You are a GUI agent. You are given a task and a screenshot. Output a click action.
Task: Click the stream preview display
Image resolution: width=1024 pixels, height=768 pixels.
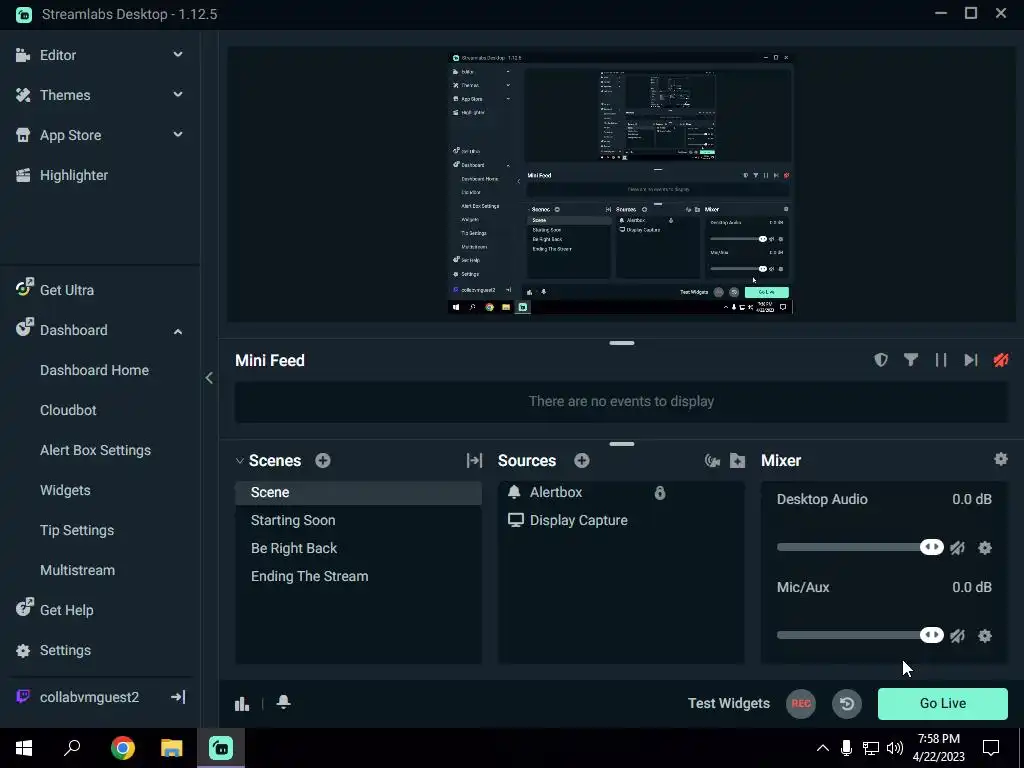621,184
